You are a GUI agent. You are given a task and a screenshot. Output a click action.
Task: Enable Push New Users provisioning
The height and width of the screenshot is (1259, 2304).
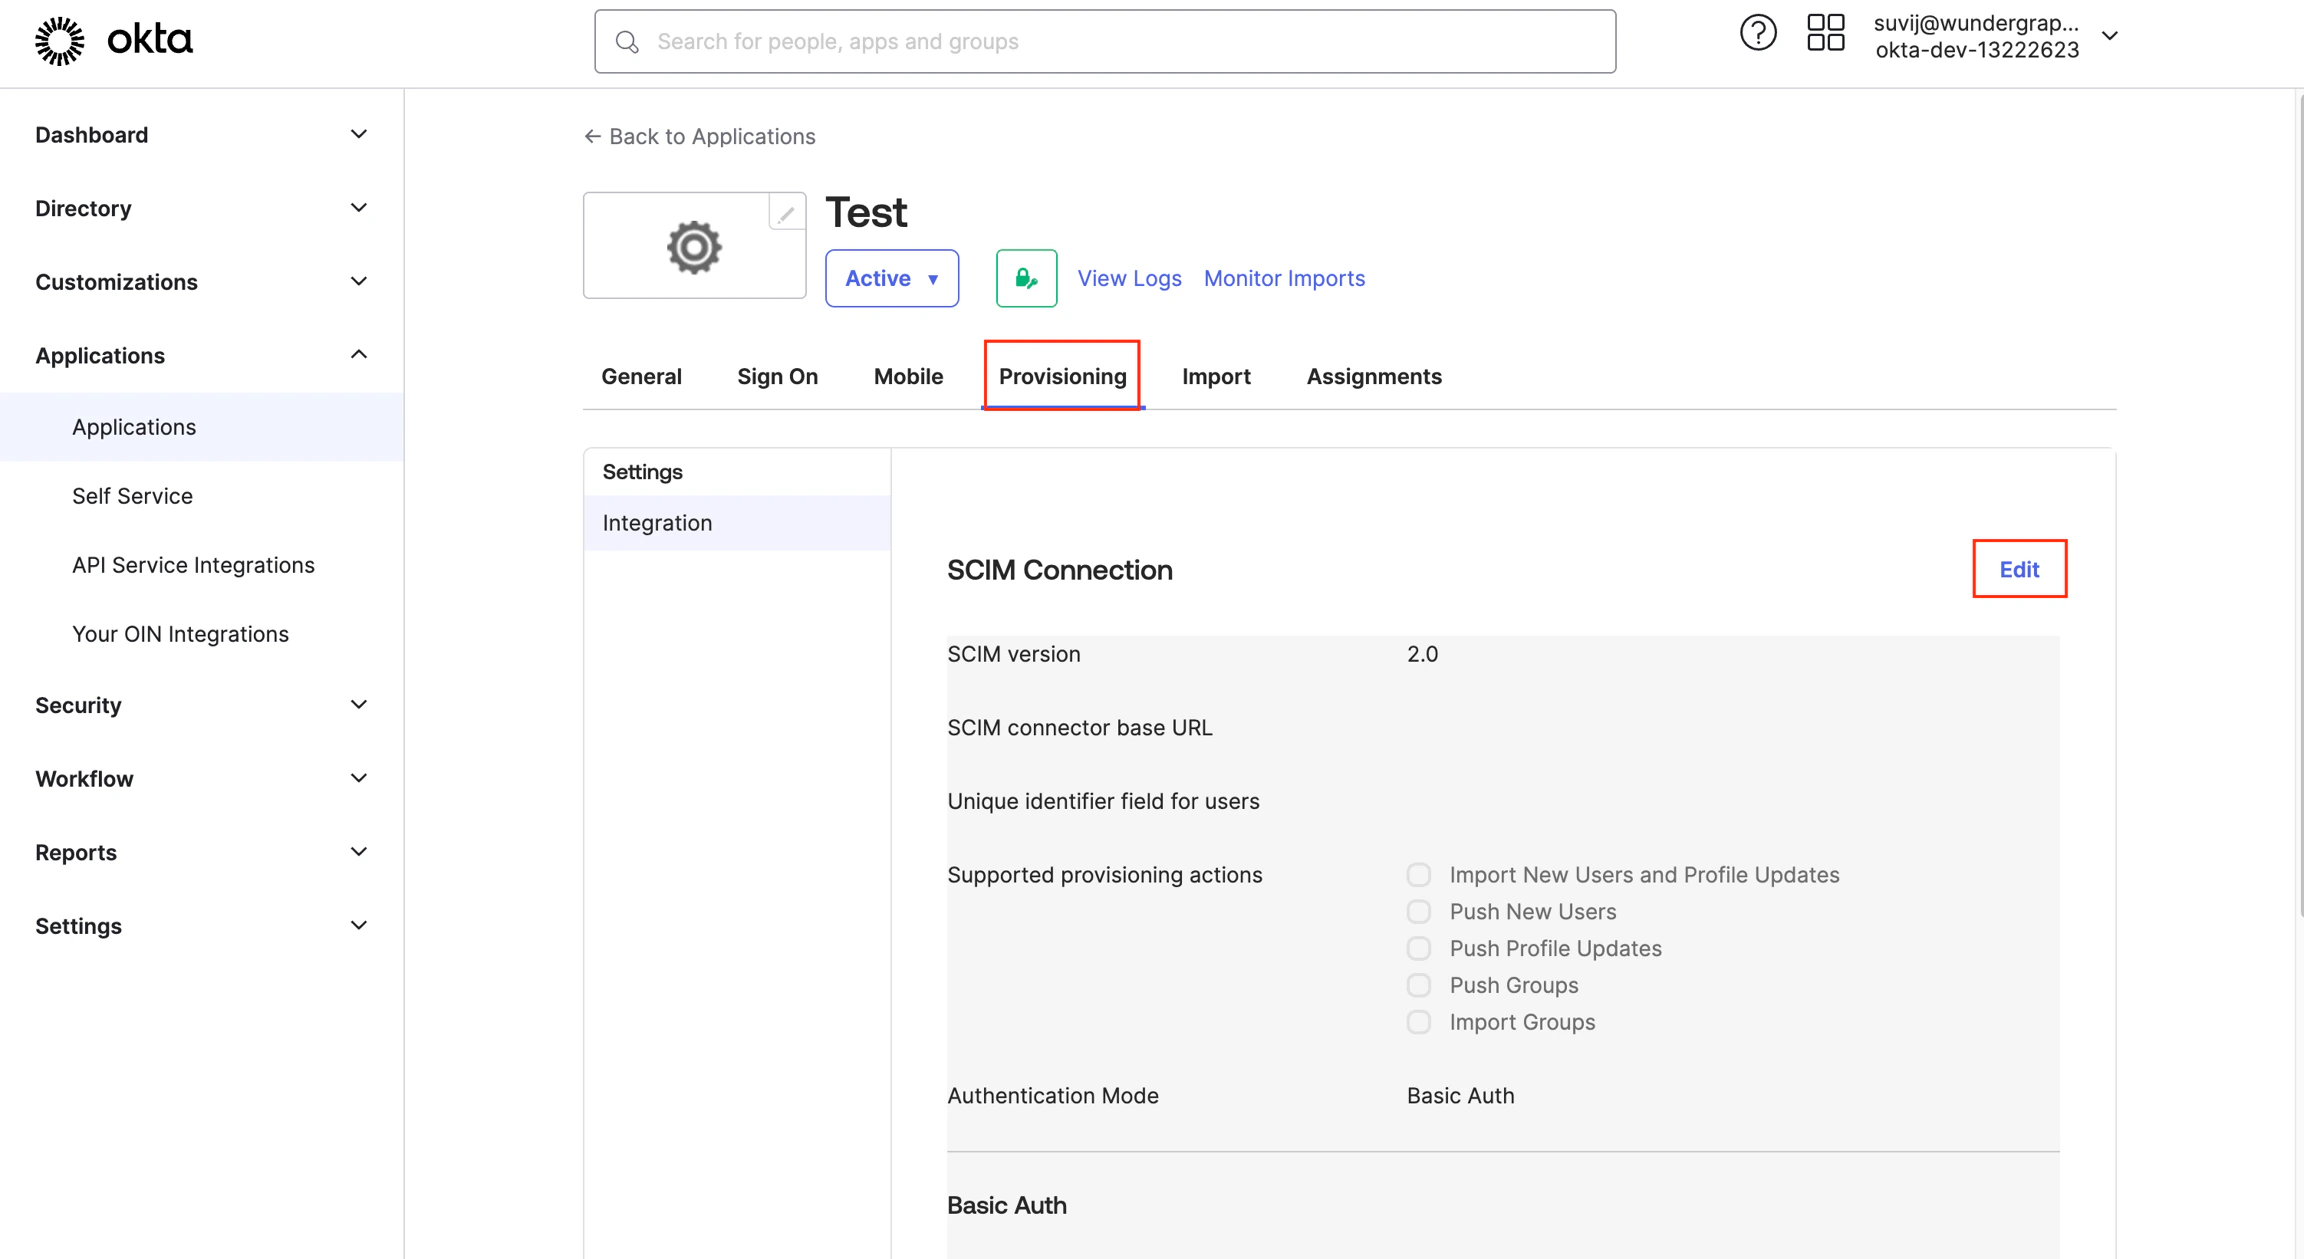pos(1419,911)
